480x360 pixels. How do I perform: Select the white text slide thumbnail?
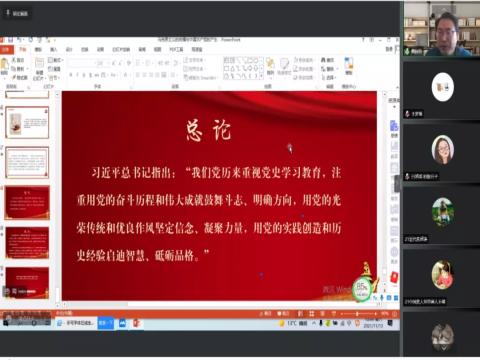pos(27,162)
